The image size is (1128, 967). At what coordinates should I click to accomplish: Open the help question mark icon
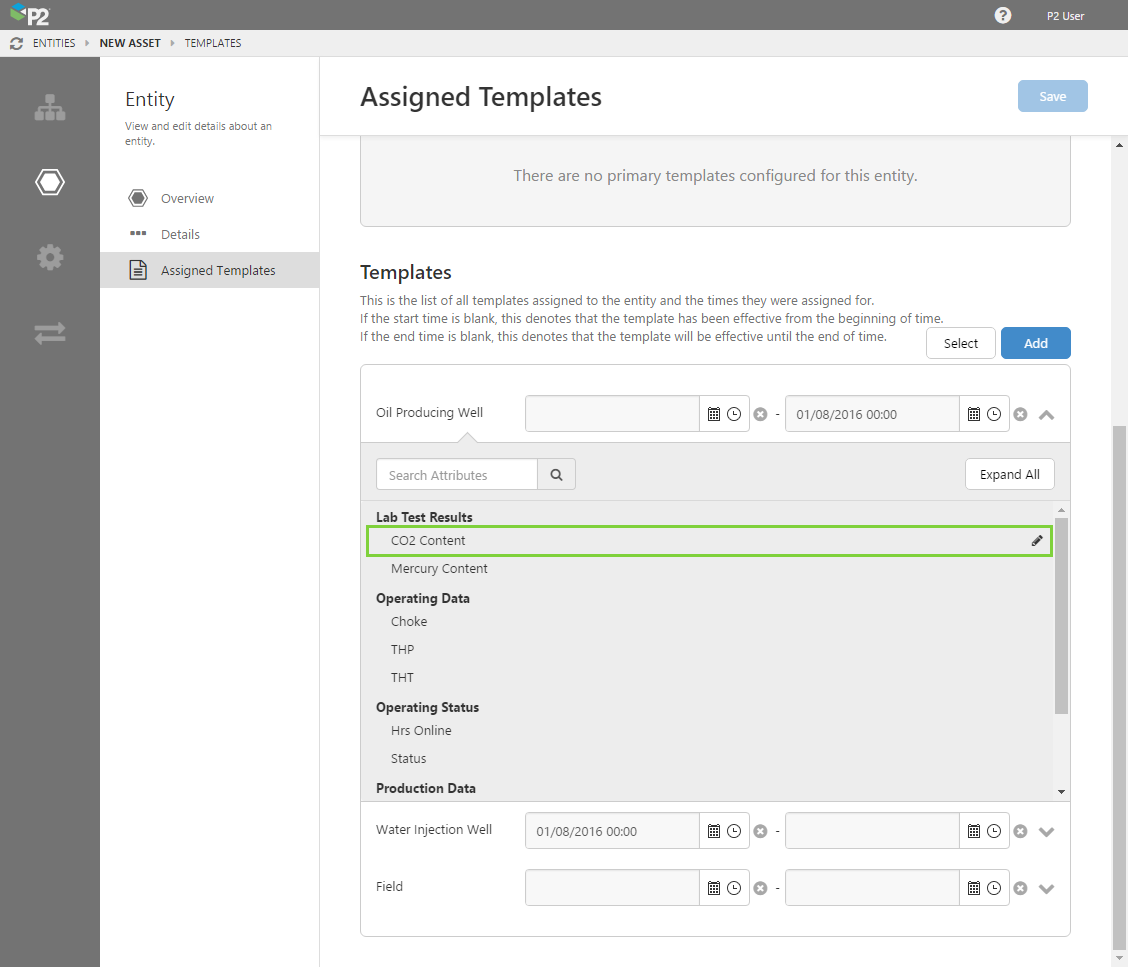click(x=1003, y=15)
